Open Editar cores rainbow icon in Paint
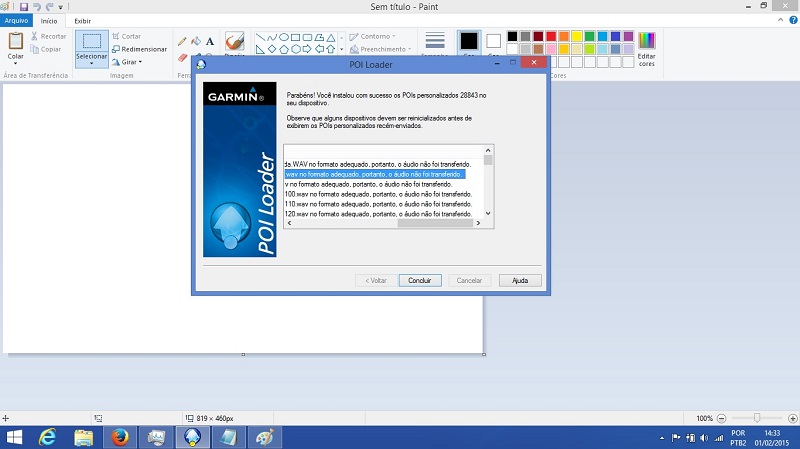This screenshot has width=800, height=449. point(646,40)
